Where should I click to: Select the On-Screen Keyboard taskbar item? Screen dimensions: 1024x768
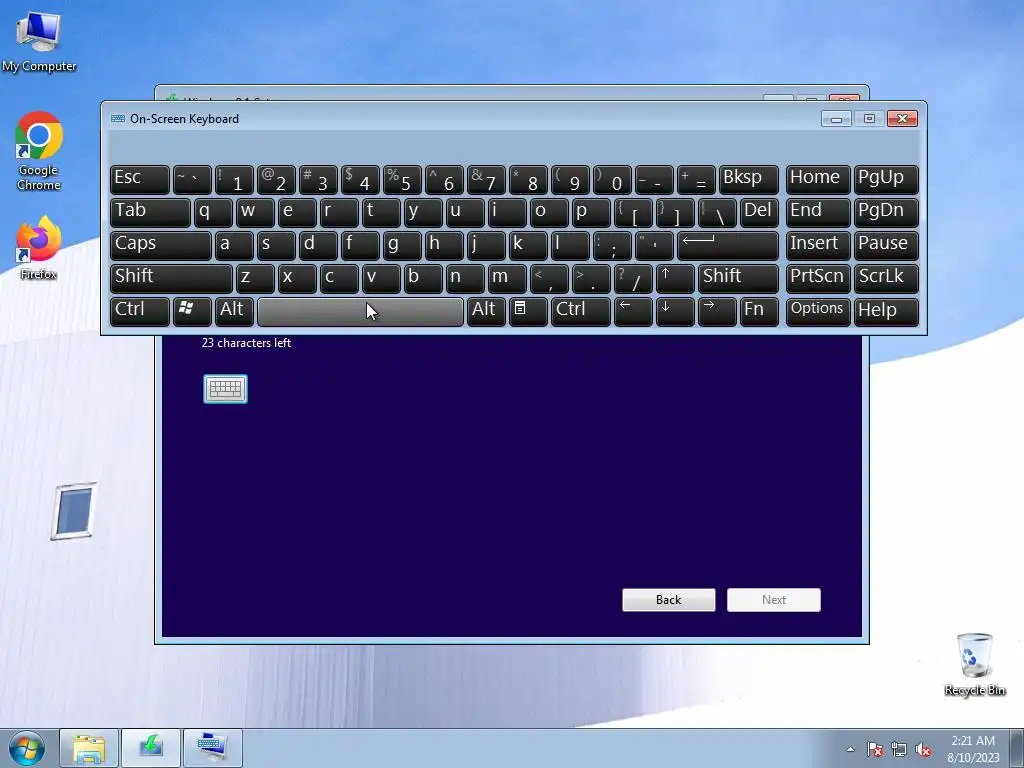click(213, 748)
